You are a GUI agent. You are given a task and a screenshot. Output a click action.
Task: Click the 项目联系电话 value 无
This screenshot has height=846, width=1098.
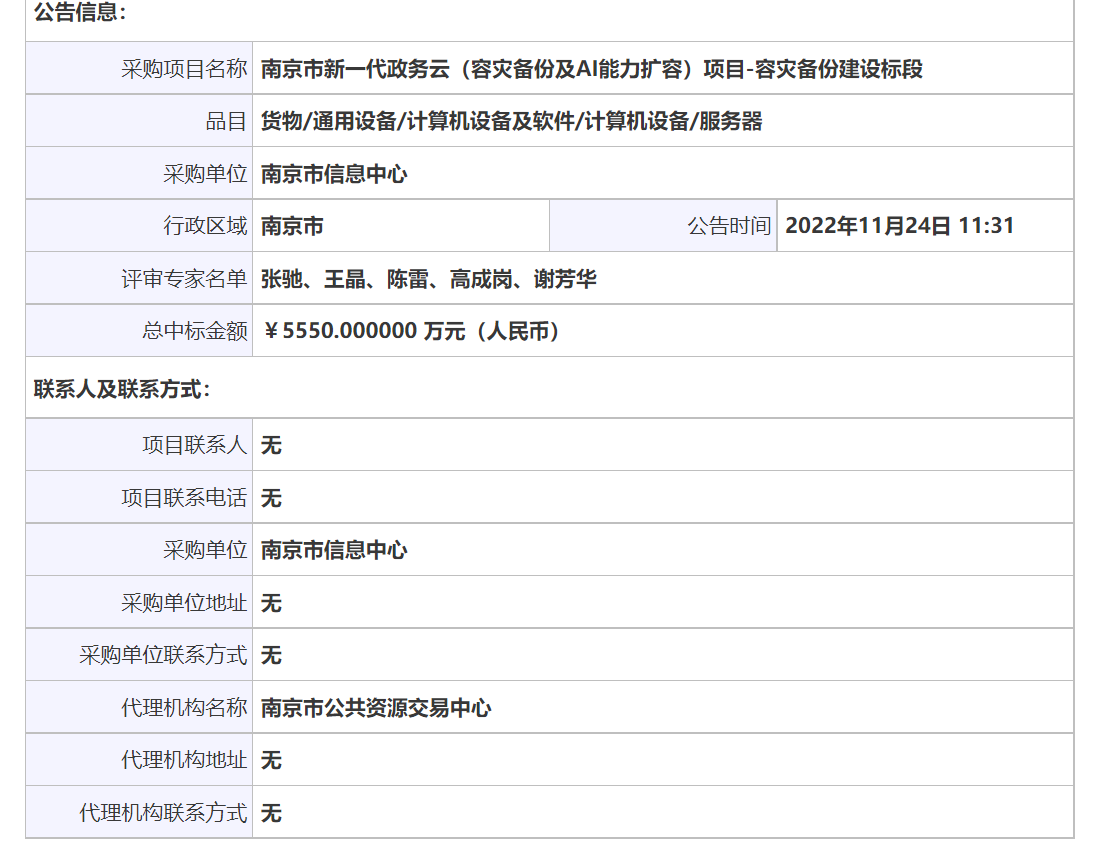click(271, 498)
